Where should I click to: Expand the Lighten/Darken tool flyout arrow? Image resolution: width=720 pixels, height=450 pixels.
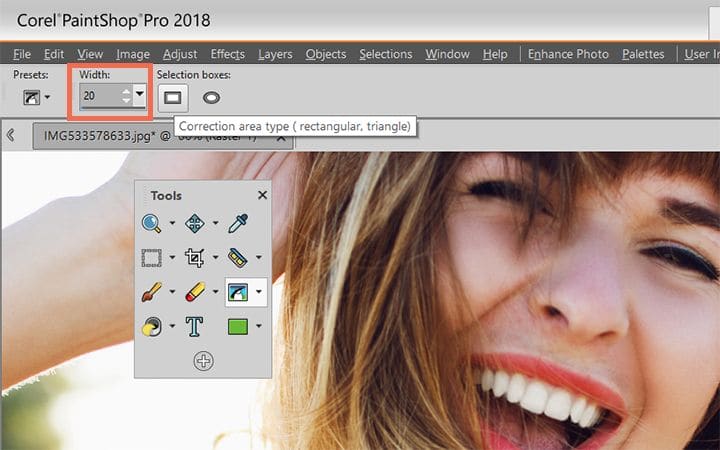pos(172,326)
